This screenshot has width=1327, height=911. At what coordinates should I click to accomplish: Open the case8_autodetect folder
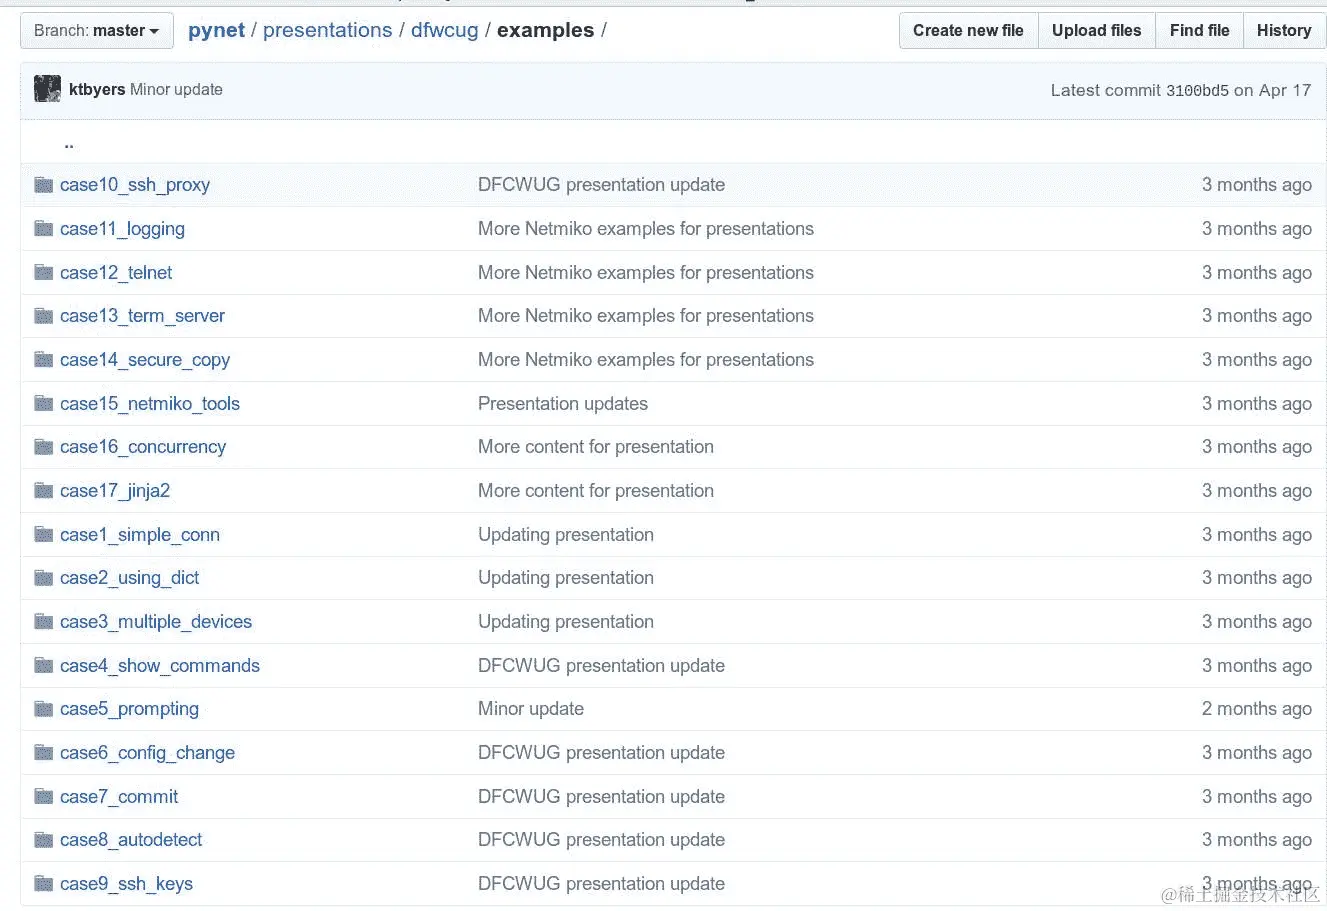(131, 840)
